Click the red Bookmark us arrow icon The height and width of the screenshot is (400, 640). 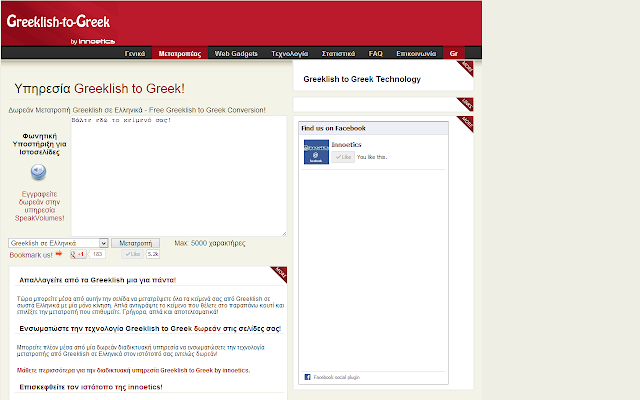[59, 254]
